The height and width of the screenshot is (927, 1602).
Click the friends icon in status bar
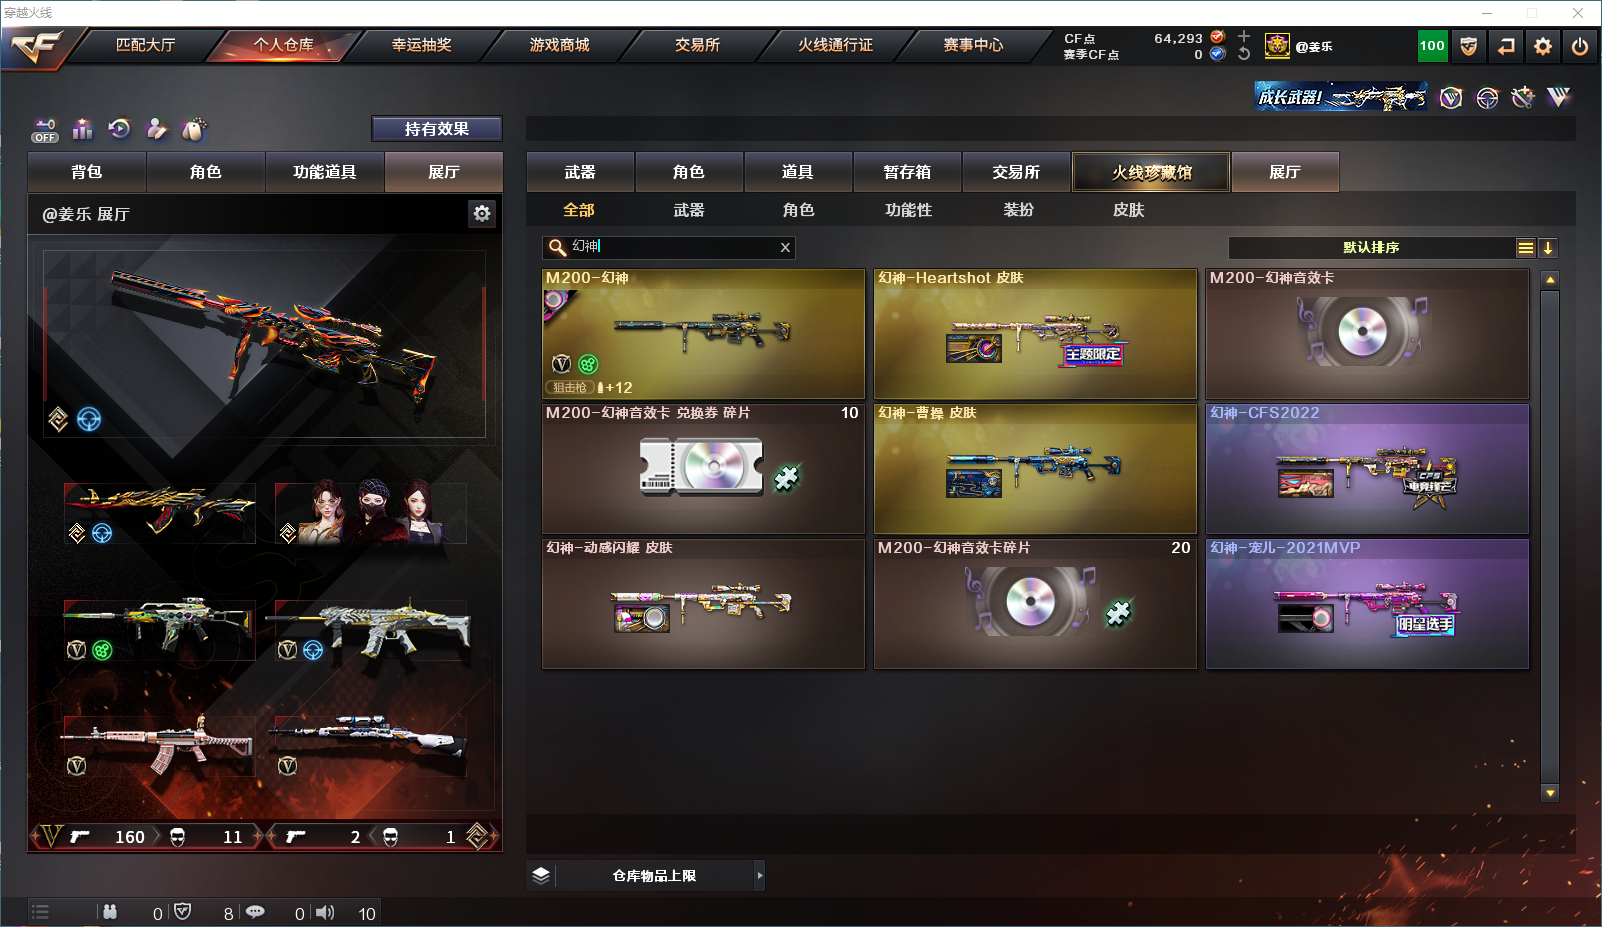tap(110, 911)
